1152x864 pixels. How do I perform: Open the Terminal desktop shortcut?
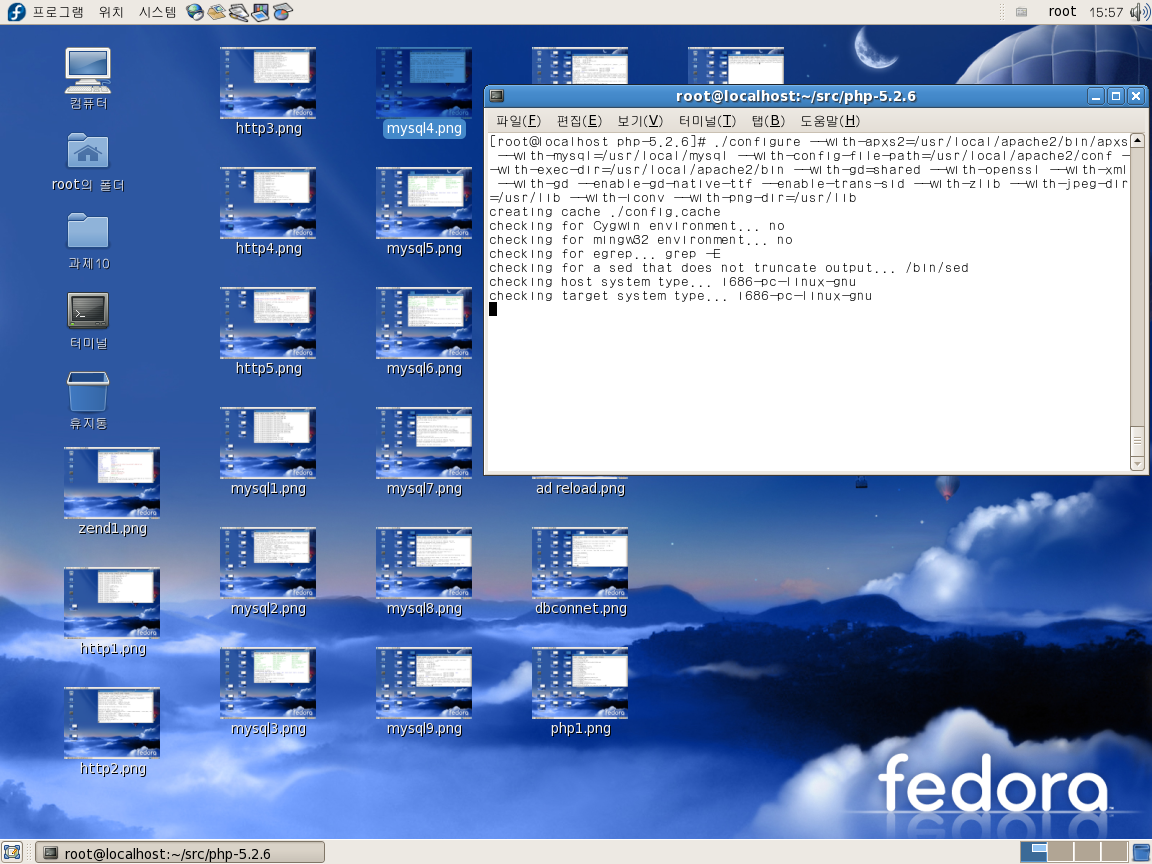pos(88,311)
